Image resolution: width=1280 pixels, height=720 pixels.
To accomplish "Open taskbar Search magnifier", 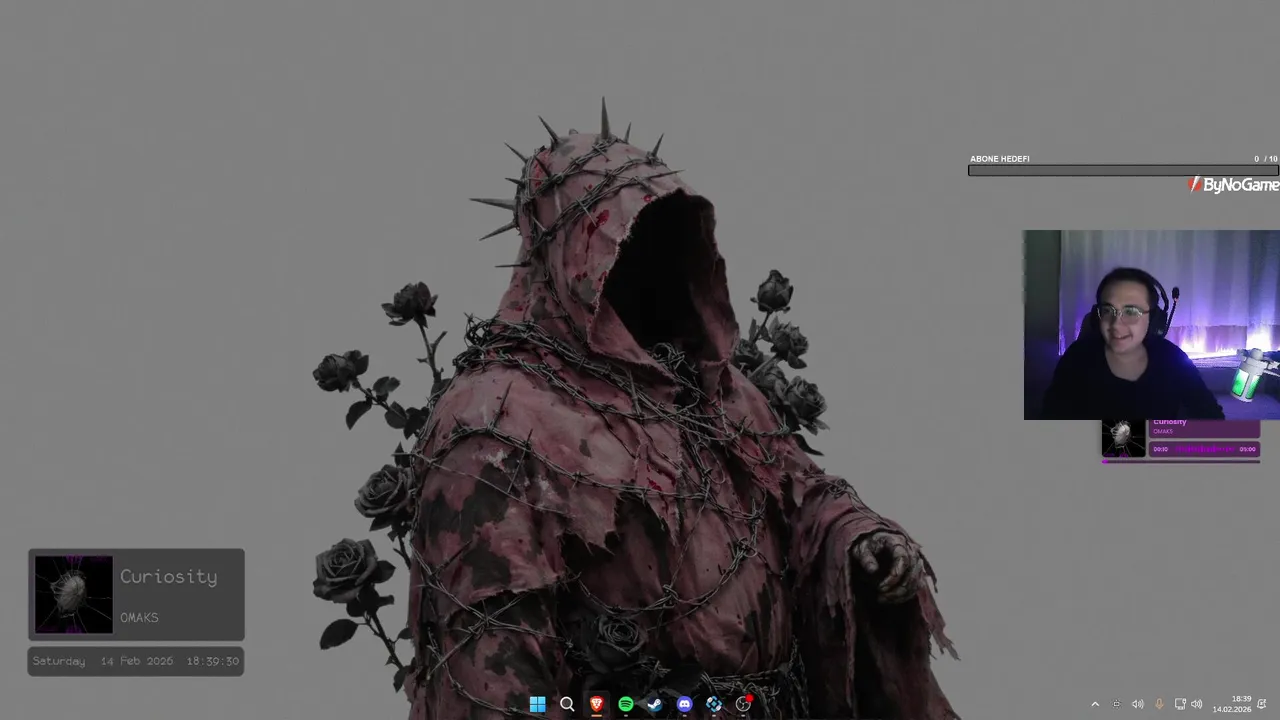I will pyautogui.click(x=567, y=704).
